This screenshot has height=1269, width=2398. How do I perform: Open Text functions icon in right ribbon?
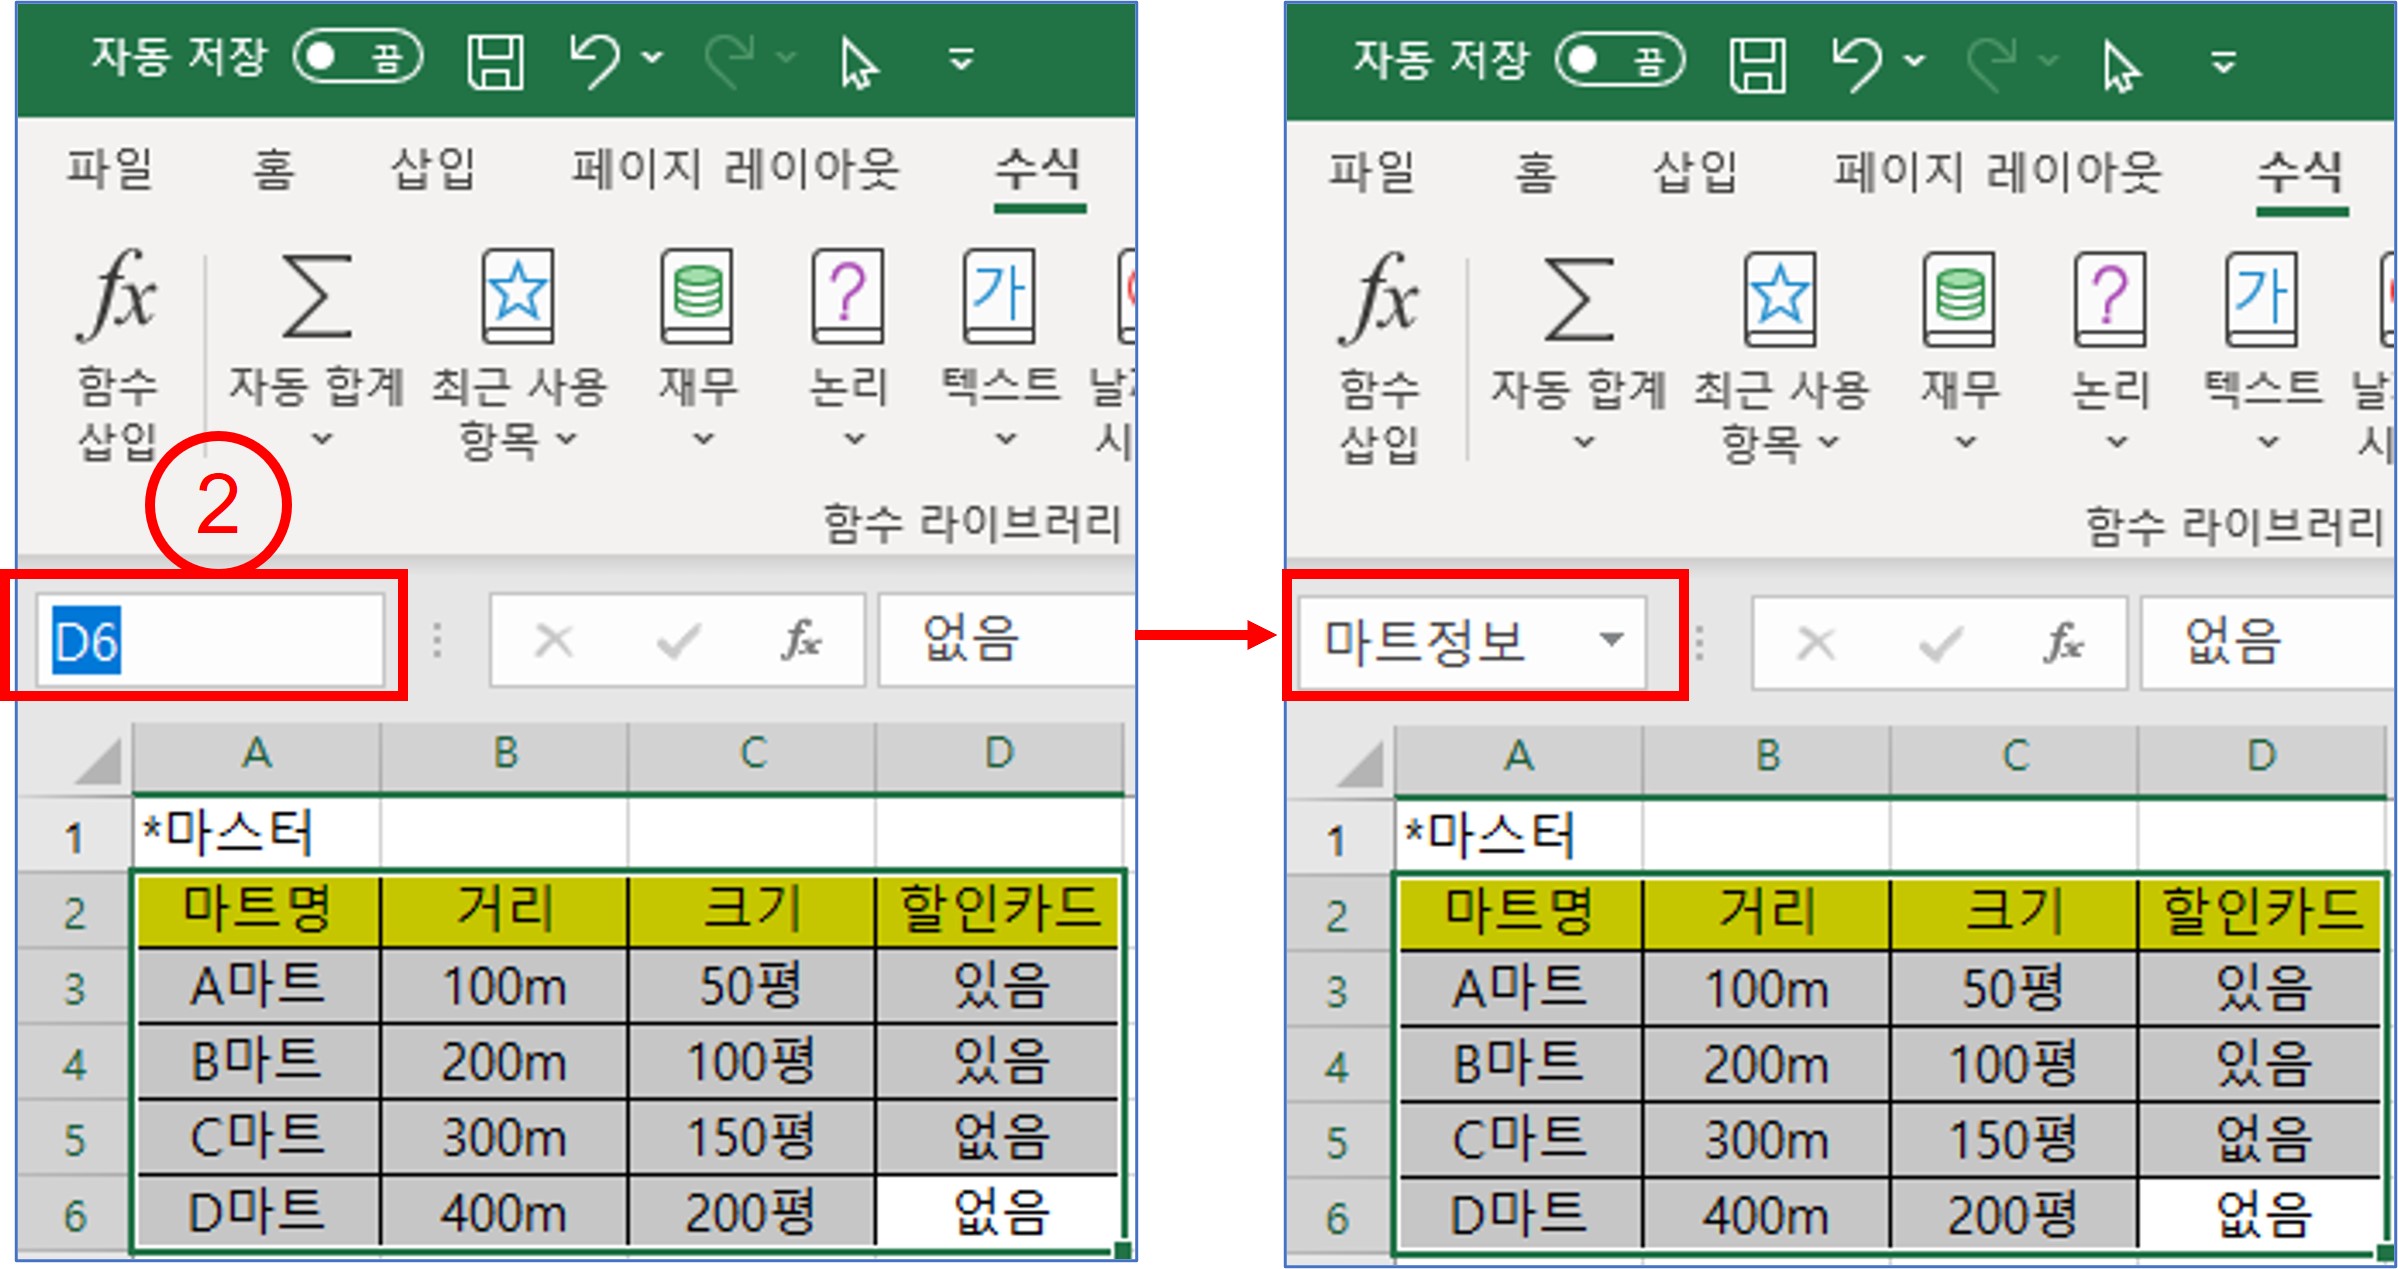tap(2261, 300)
